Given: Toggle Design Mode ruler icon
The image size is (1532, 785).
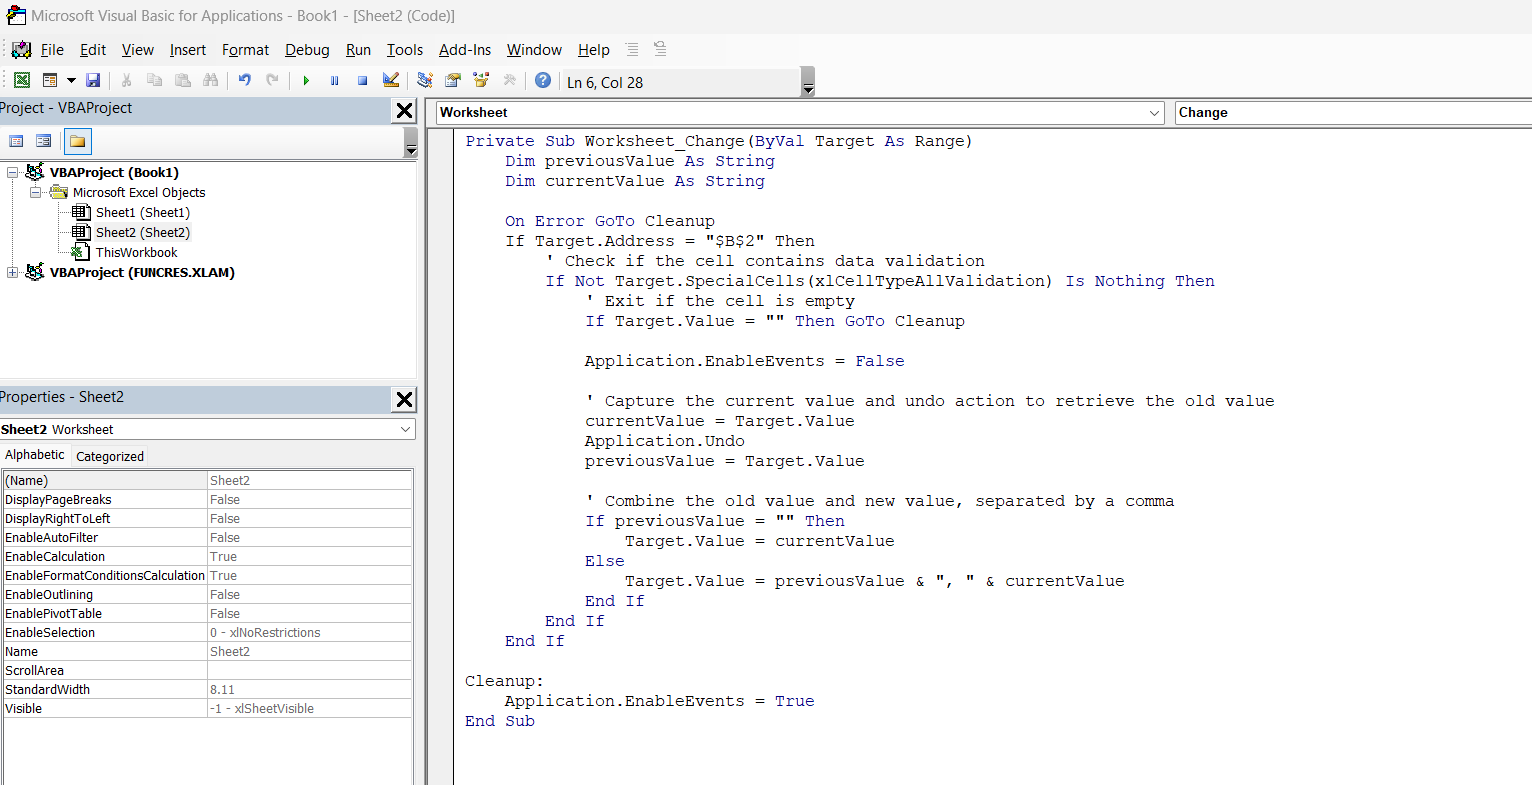Looking at the screenshot, I should [x=391, y=80].
